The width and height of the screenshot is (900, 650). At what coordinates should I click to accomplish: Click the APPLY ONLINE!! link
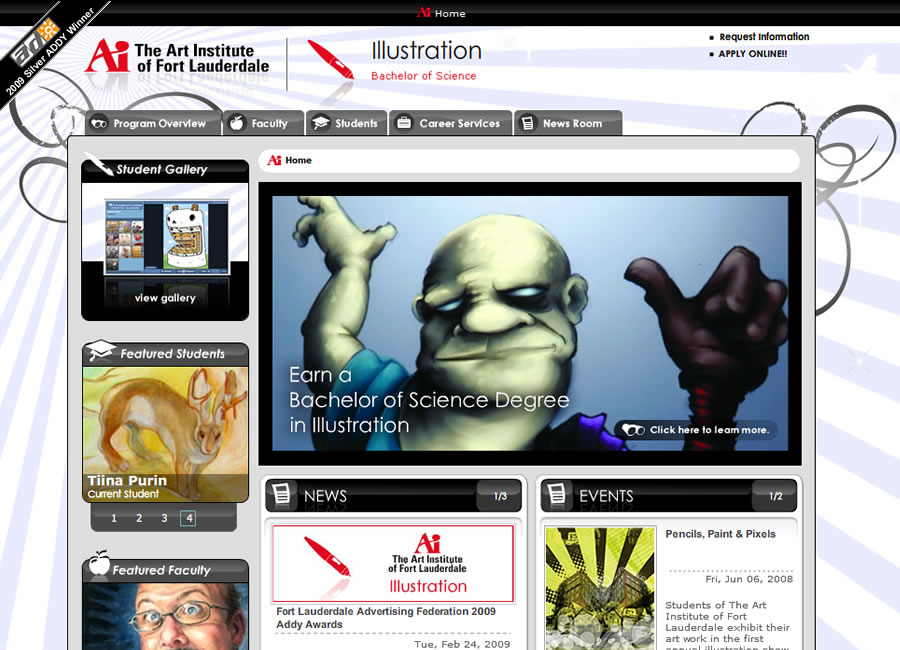(752, 54)
